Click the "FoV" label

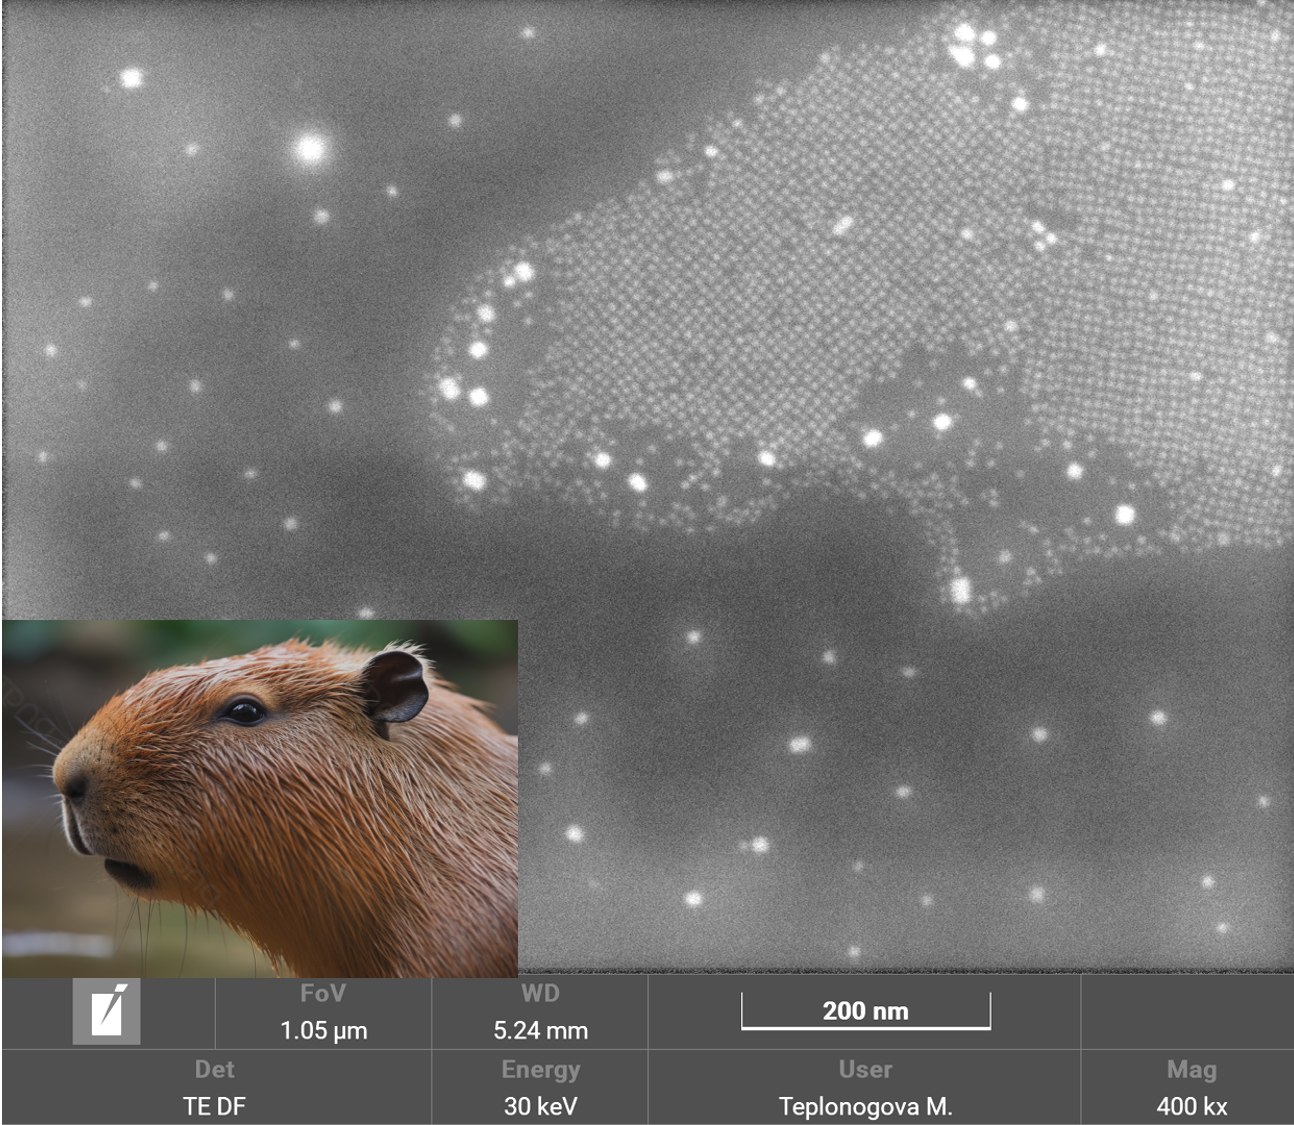pos(323,993)
